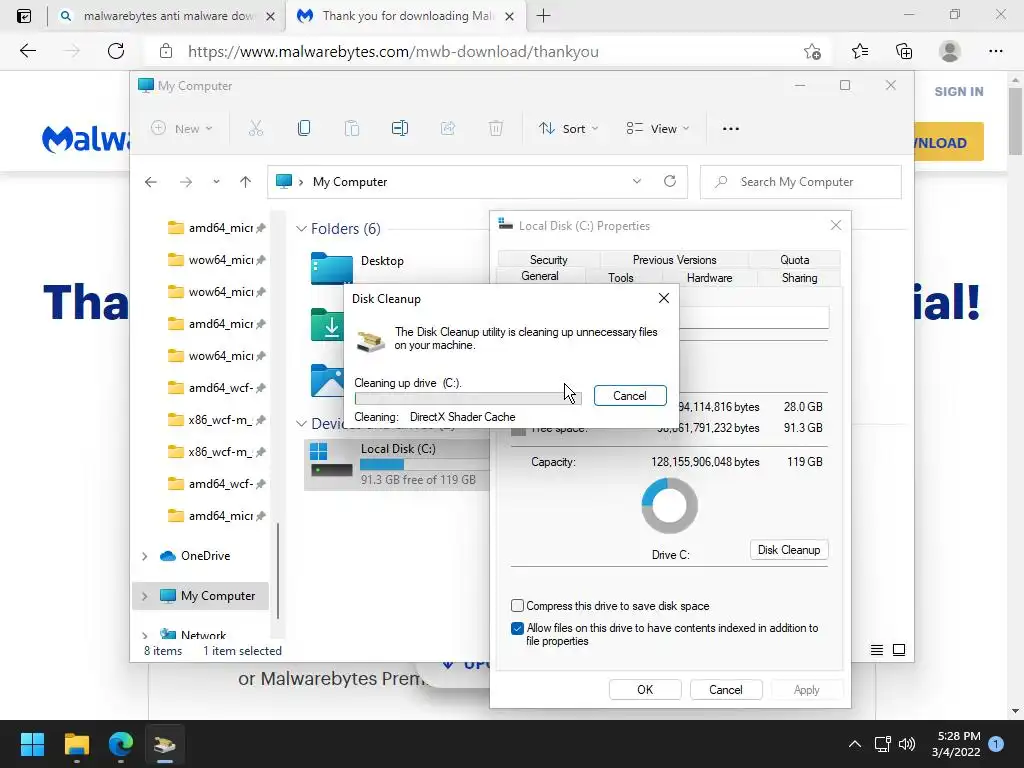Switch to the Hardware tab
The width and height of the screenshot is (1024, 768).
tap(709, 278)
